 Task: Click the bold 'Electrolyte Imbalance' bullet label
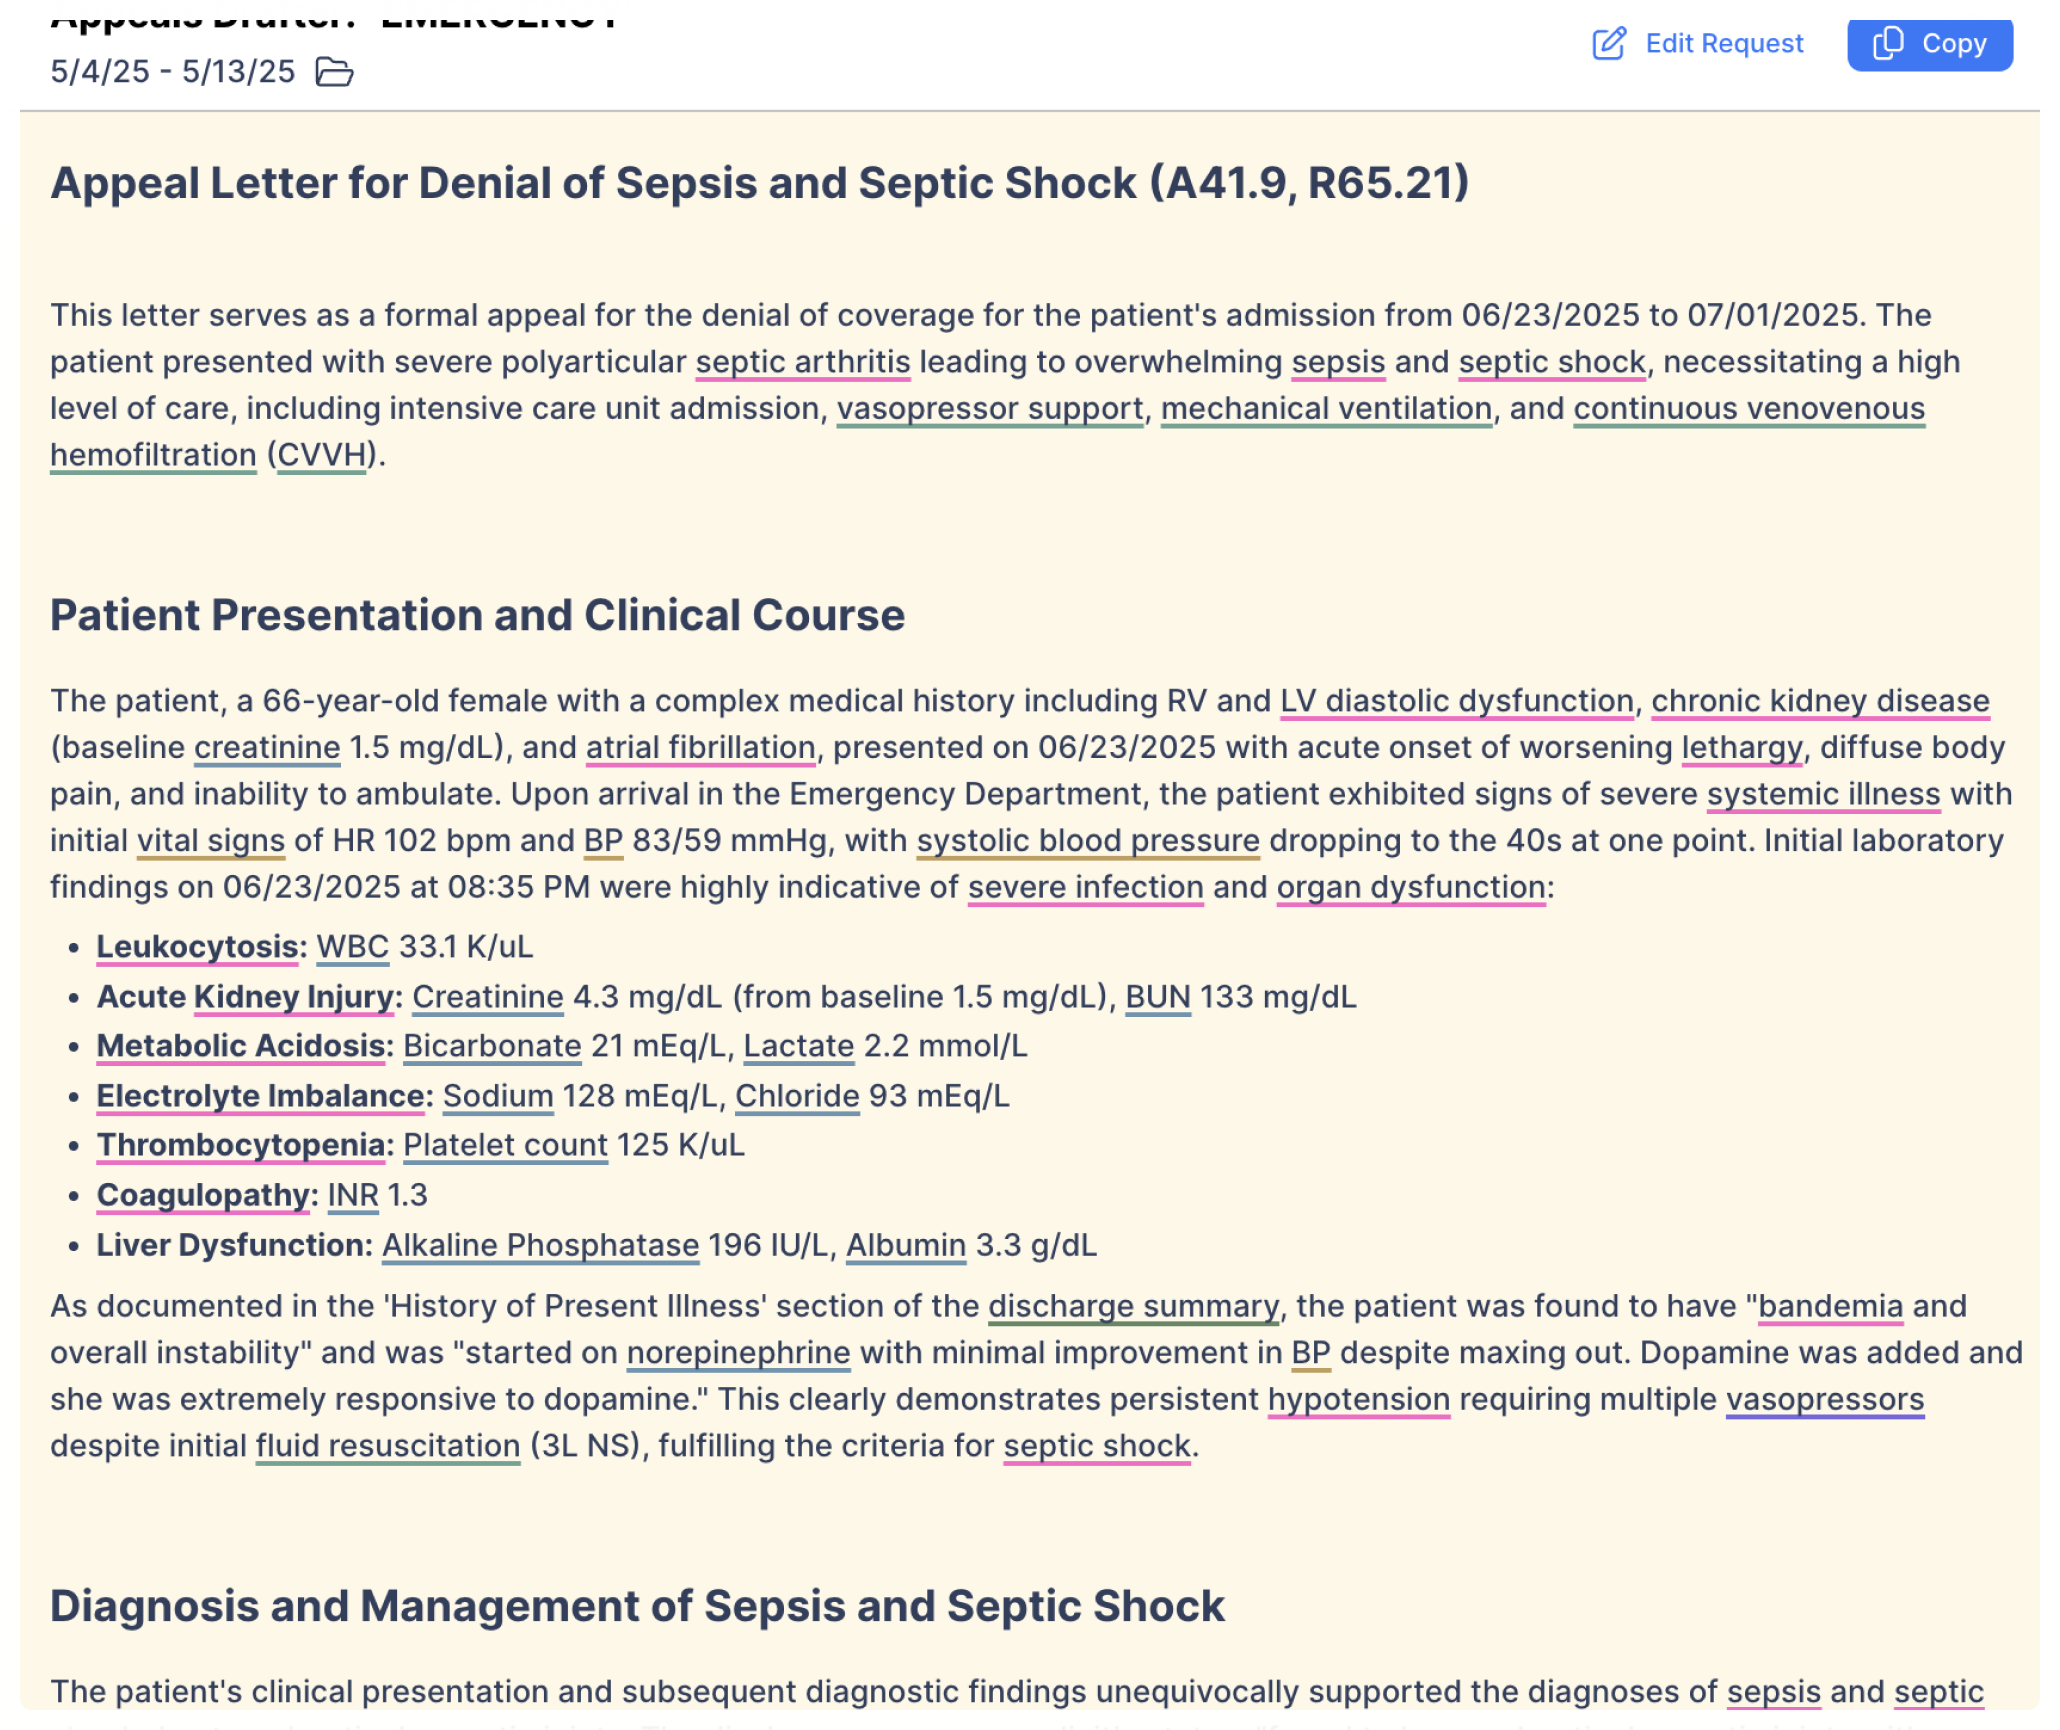coord(260,1096)
